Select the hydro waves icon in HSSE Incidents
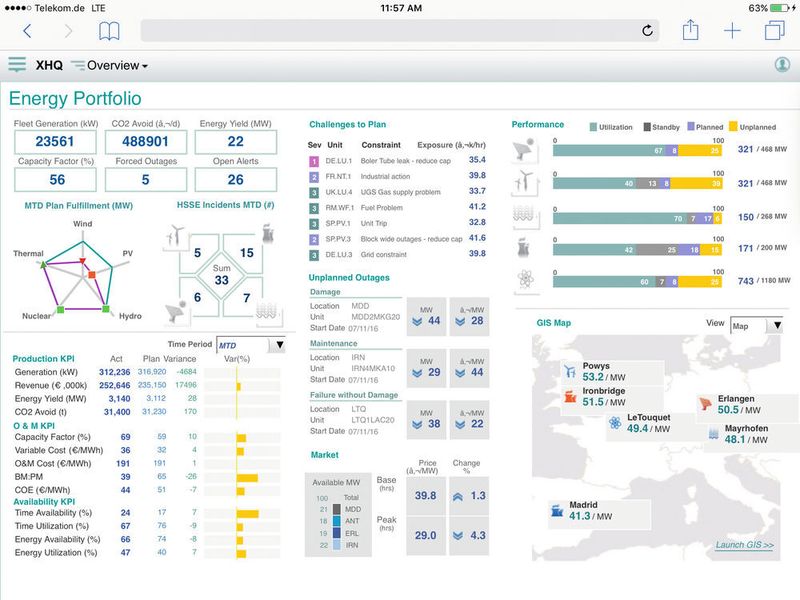 [x=268, y=311]
